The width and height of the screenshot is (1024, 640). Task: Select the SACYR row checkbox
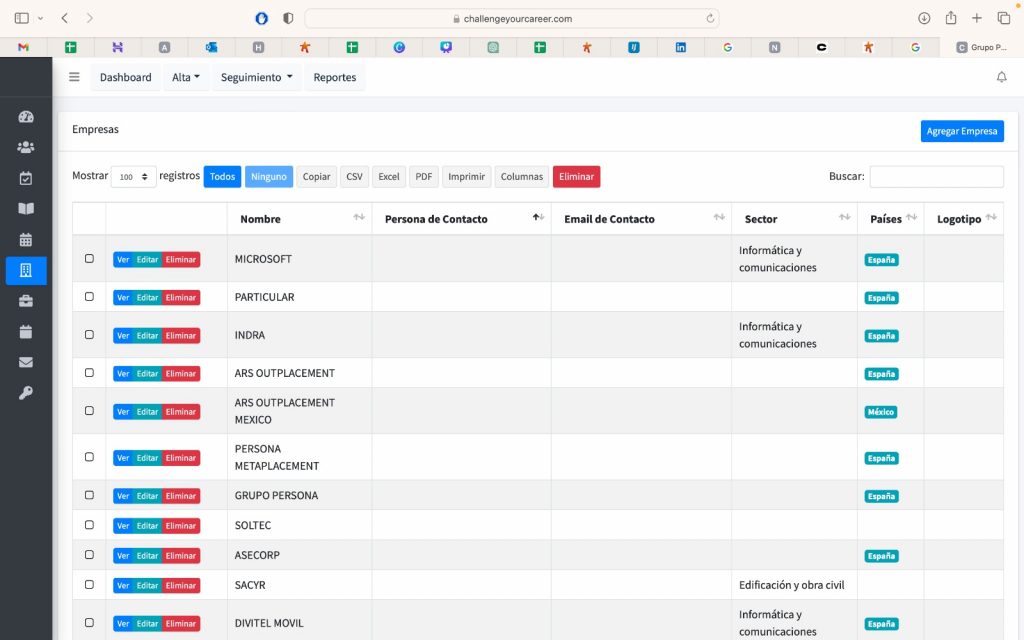pos(89,584)
